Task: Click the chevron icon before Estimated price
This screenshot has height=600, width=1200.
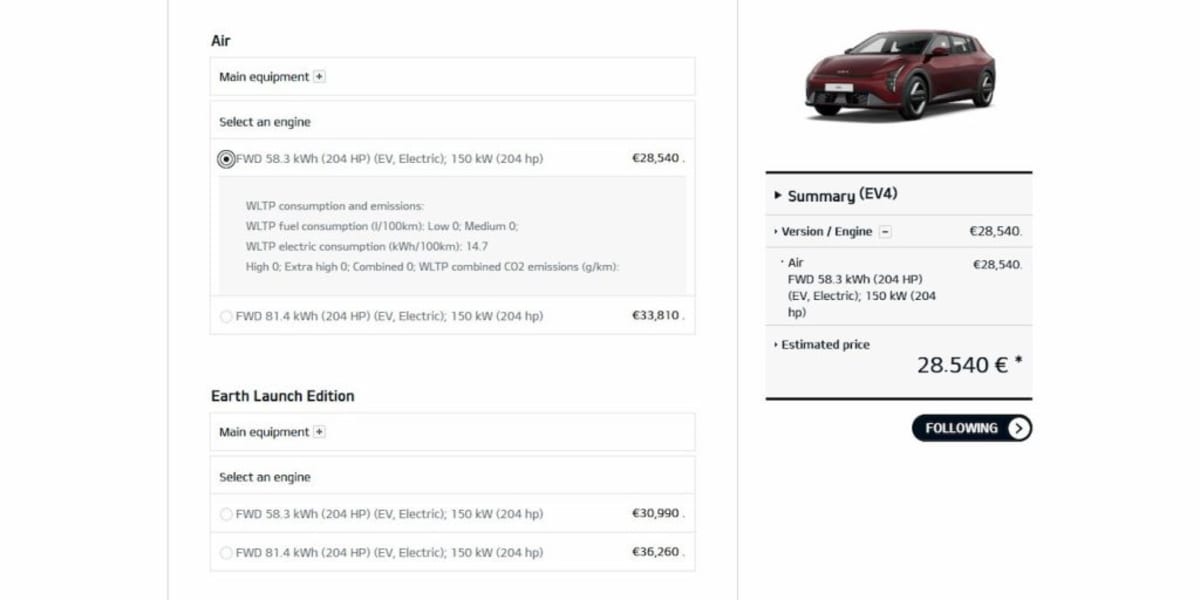Action: pyautogui.click(x=775, y=344)
